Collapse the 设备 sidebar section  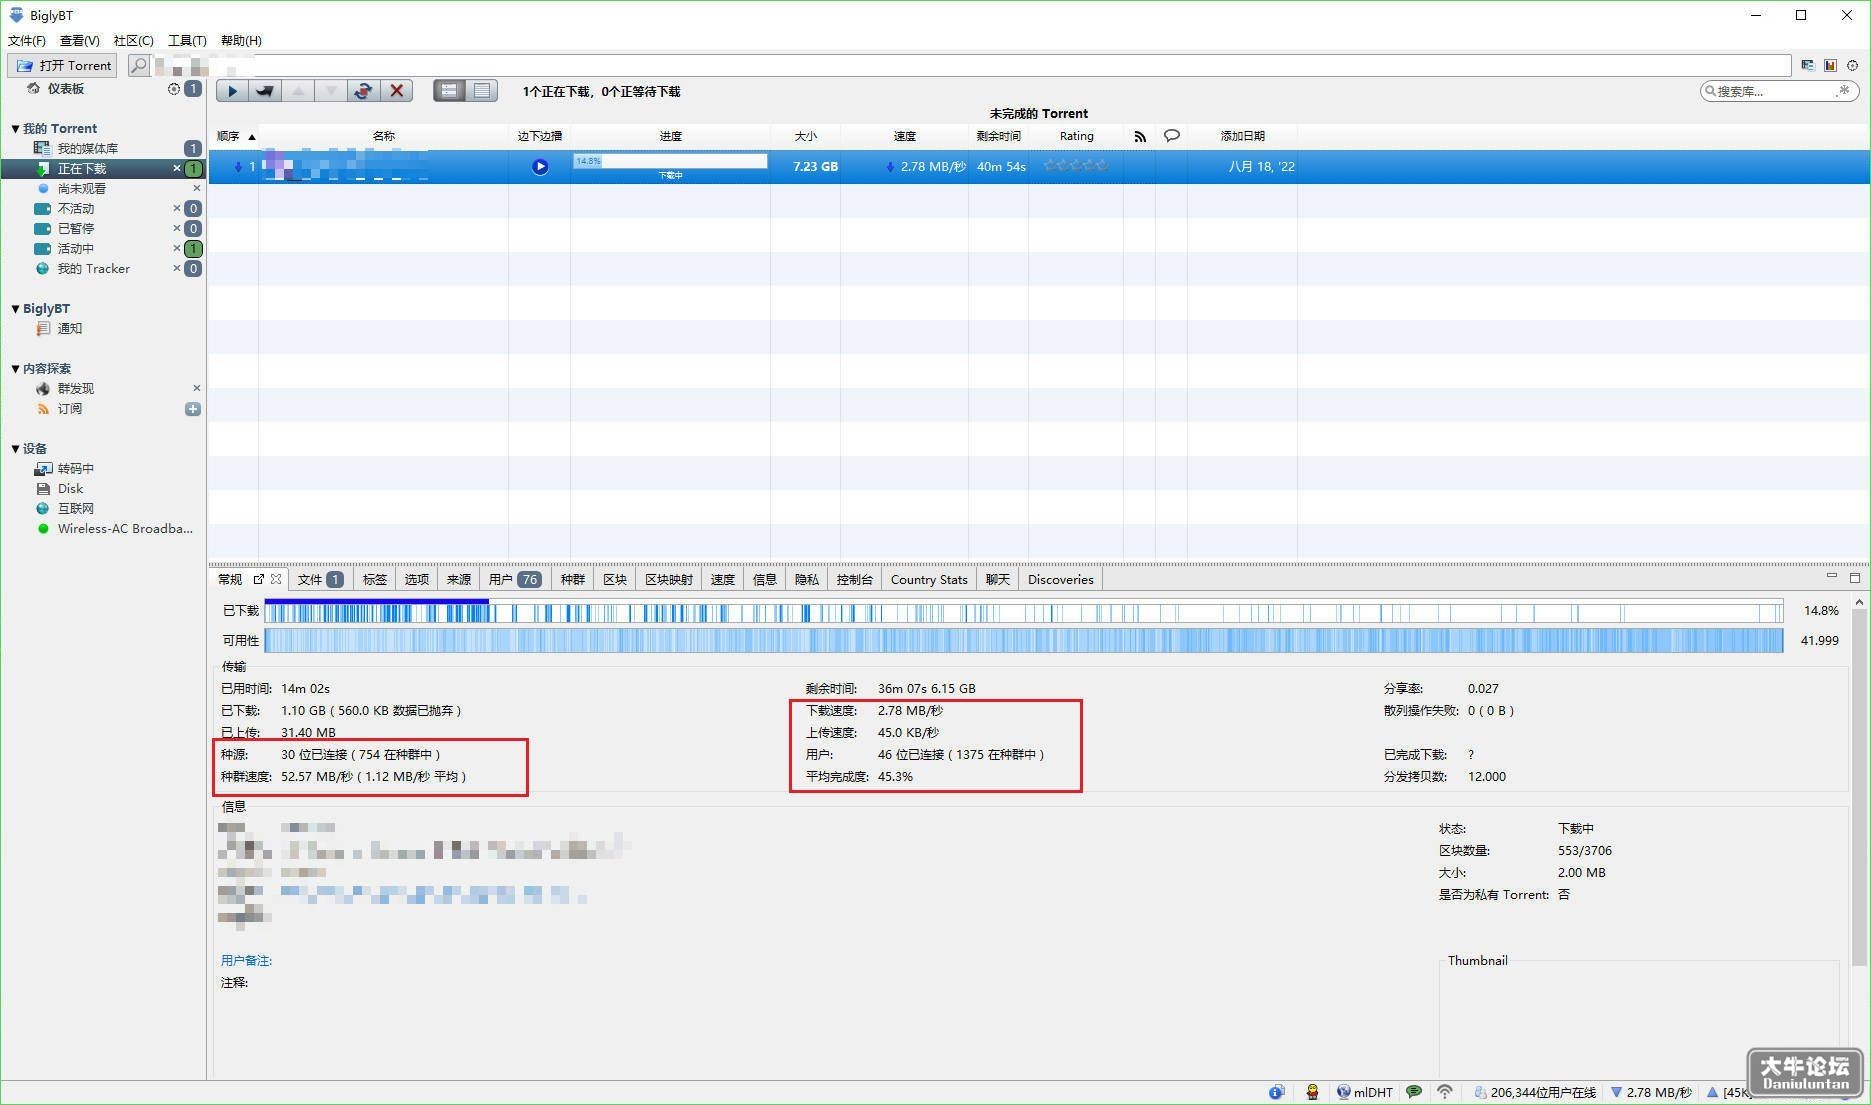pyautogui.click(x=15, y=448)
